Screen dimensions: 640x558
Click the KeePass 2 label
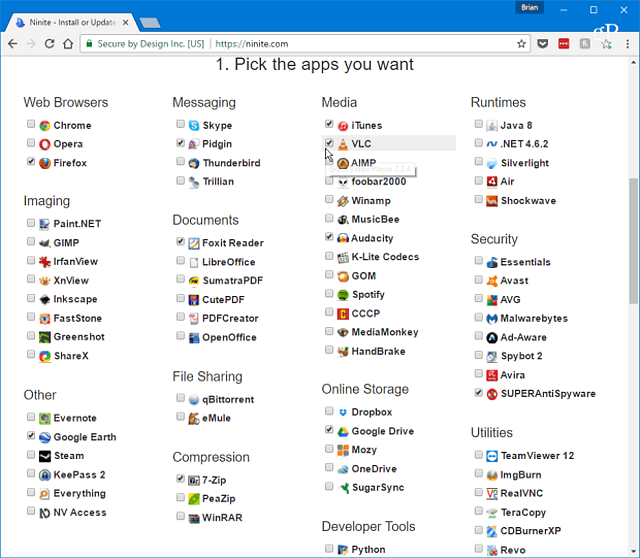point(79,475)
